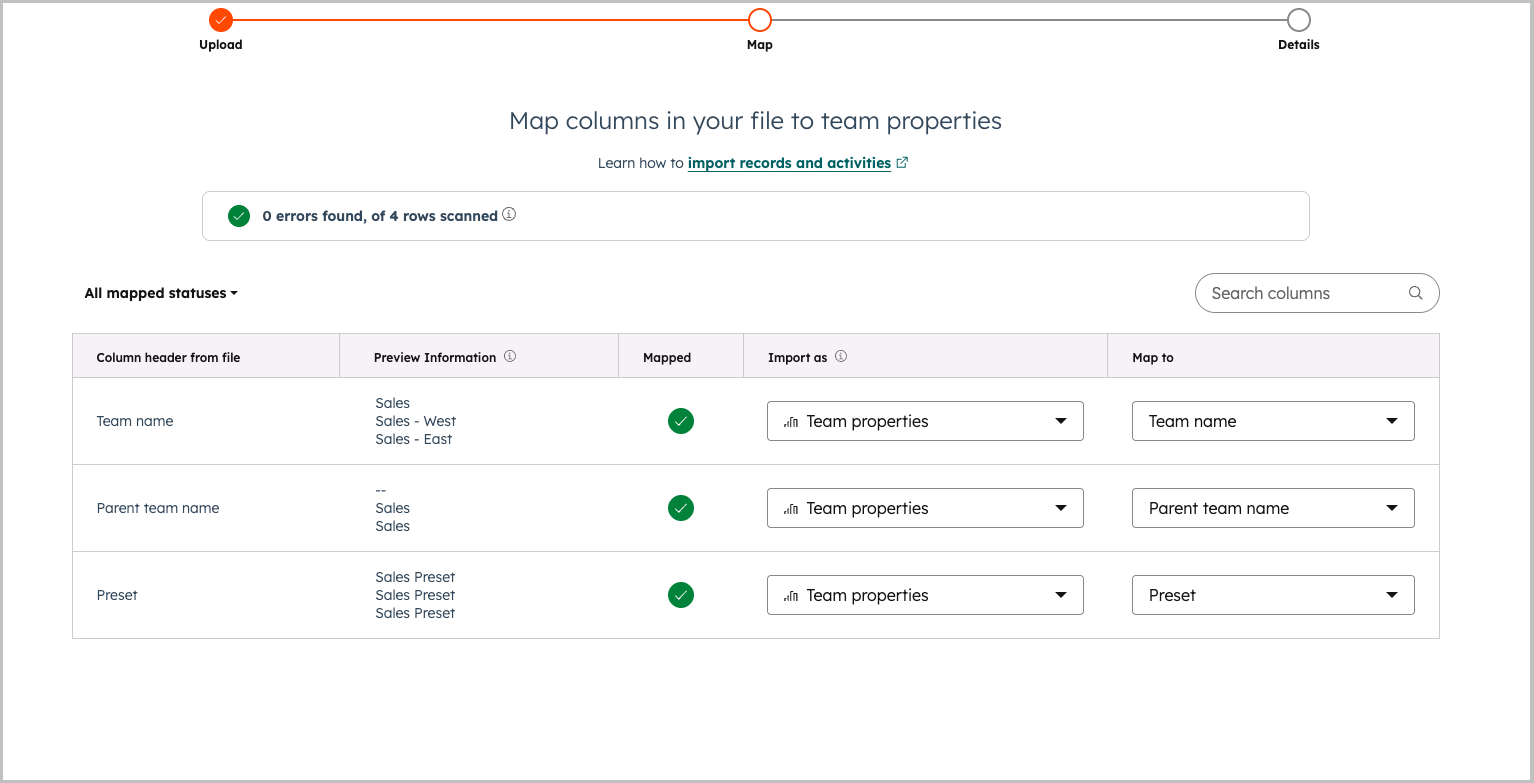Jump to the Details step
Screen dimensions: 1534x783
point(1298,20)
